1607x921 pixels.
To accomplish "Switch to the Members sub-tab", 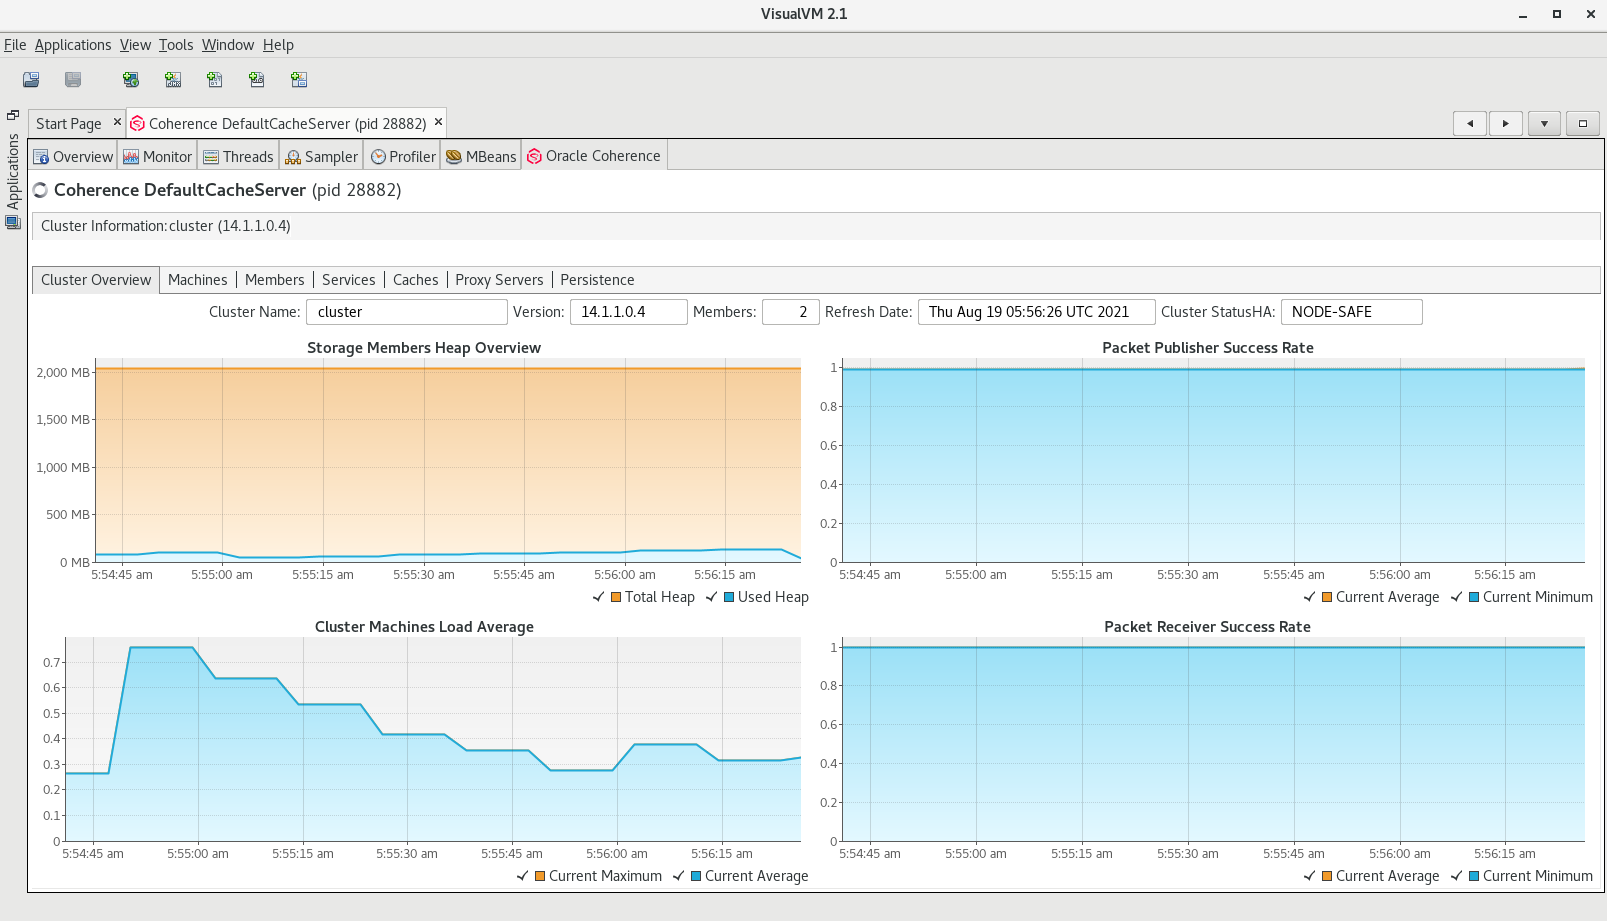I will coord(274,280).
